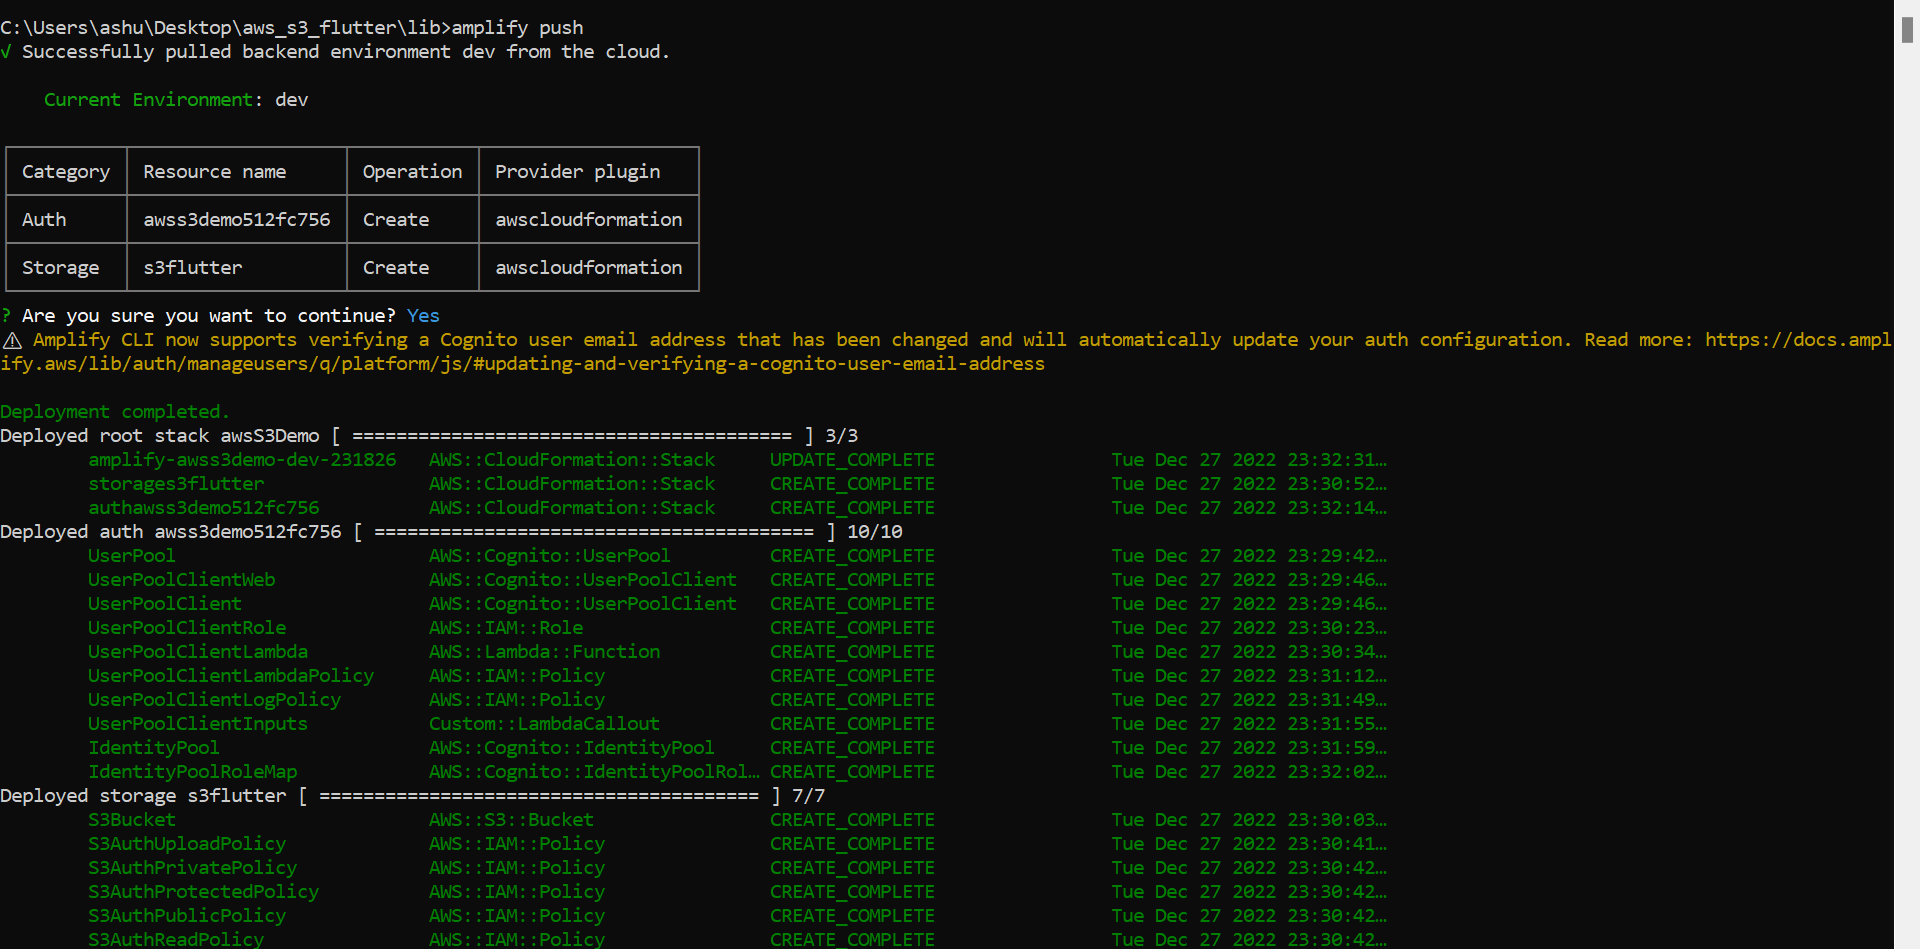The image size is (1920, 949).
Task: Click the Amplify CLI warning triangle symbol
Action: [x=12, y=339]
